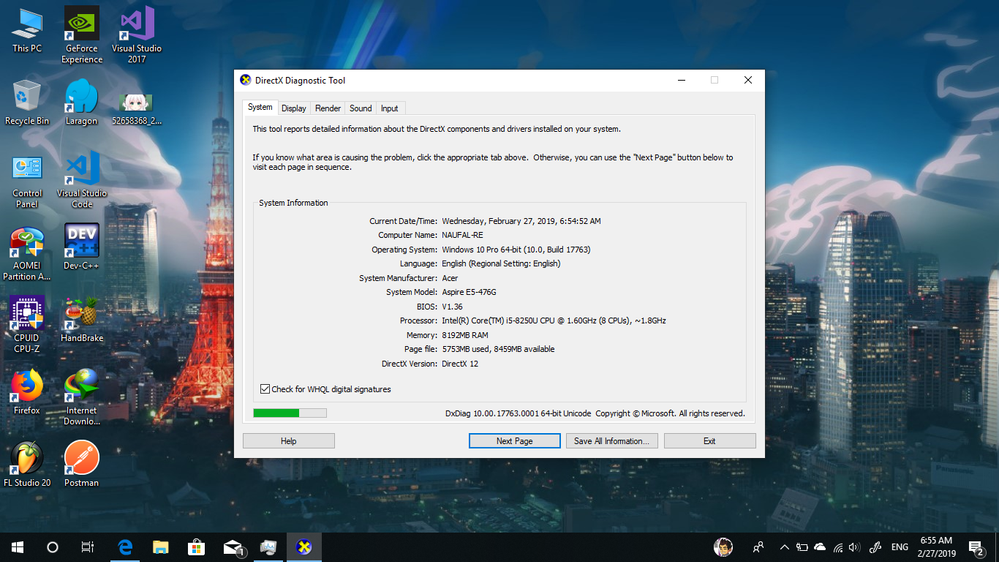The height and width of the screenshot is (562, 999).
Task: Launch Internet Download Manager shortcut
Action: [82, 398]
